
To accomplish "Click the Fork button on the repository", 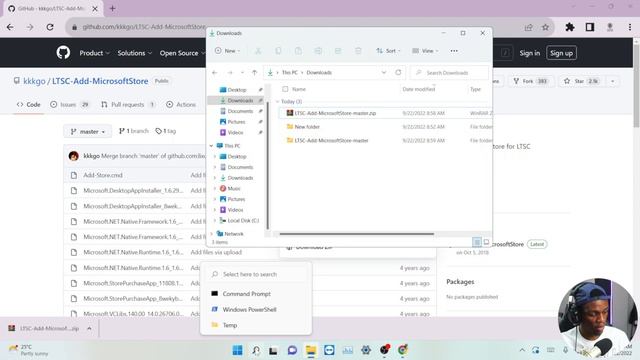I will (530, 81).
